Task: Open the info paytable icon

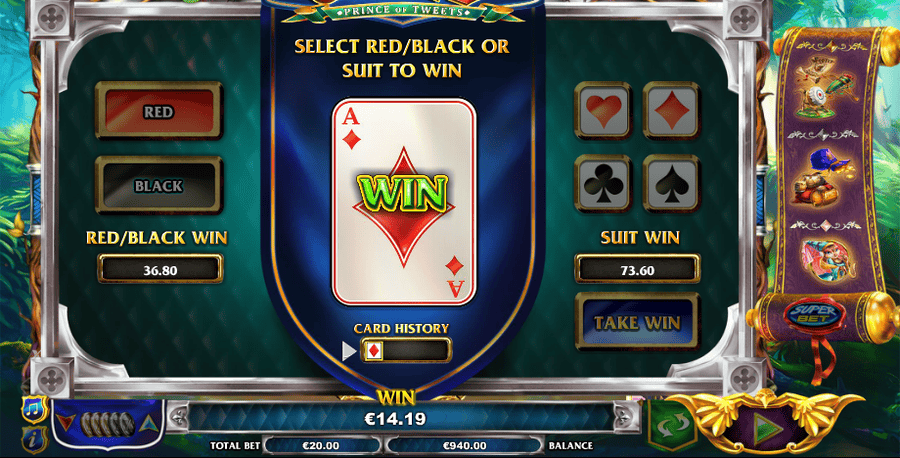Action: pyautogui.click(x=34, y=440)
